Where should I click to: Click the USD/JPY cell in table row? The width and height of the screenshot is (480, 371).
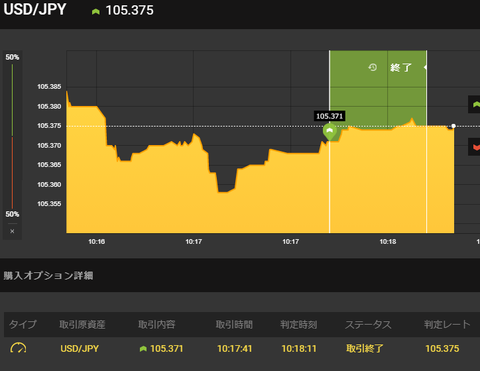click(x=80, y=349)
